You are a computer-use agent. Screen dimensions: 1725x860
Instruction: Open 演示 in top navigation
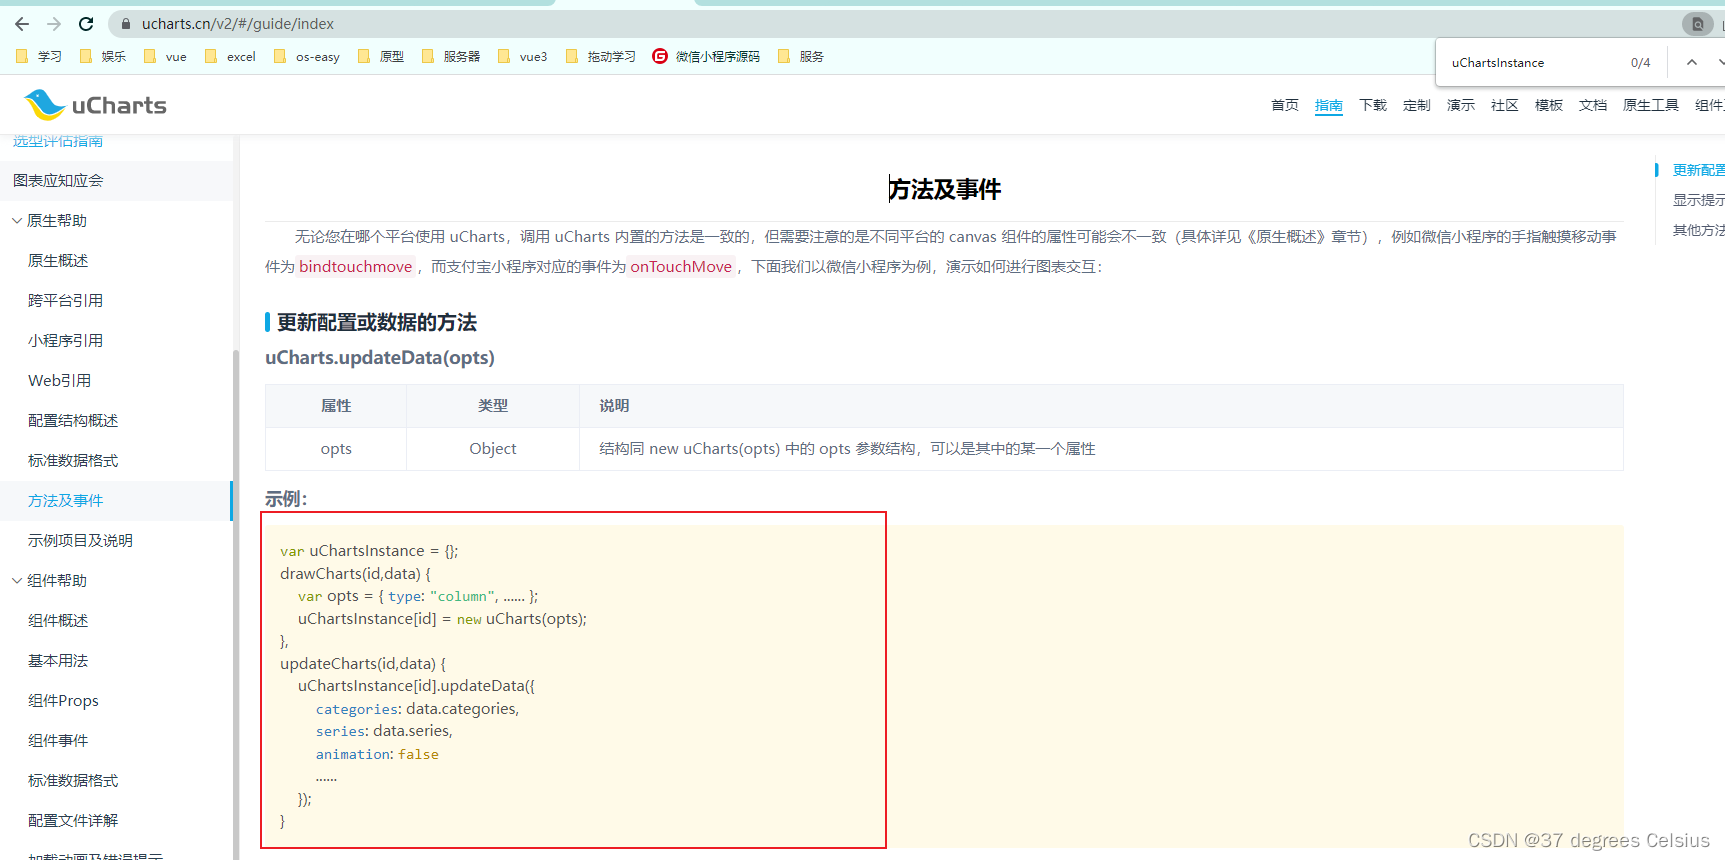tap(1461, 105)
